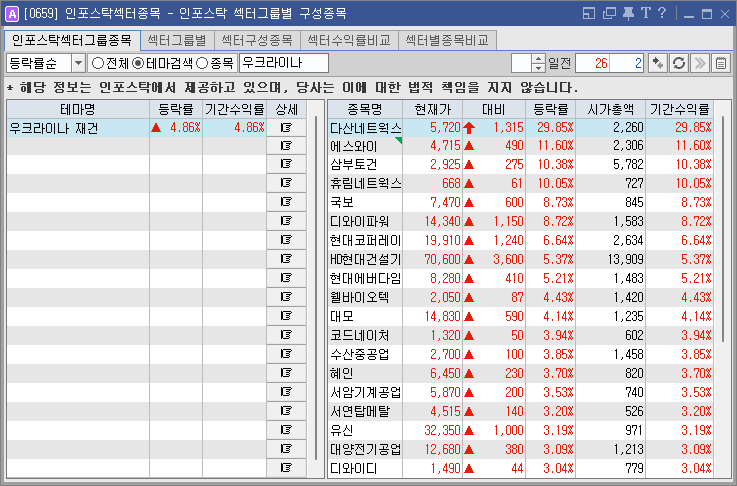737x486 pixels.
Task: Sort by 시가총액 column header
Action: tap(610, 110)
